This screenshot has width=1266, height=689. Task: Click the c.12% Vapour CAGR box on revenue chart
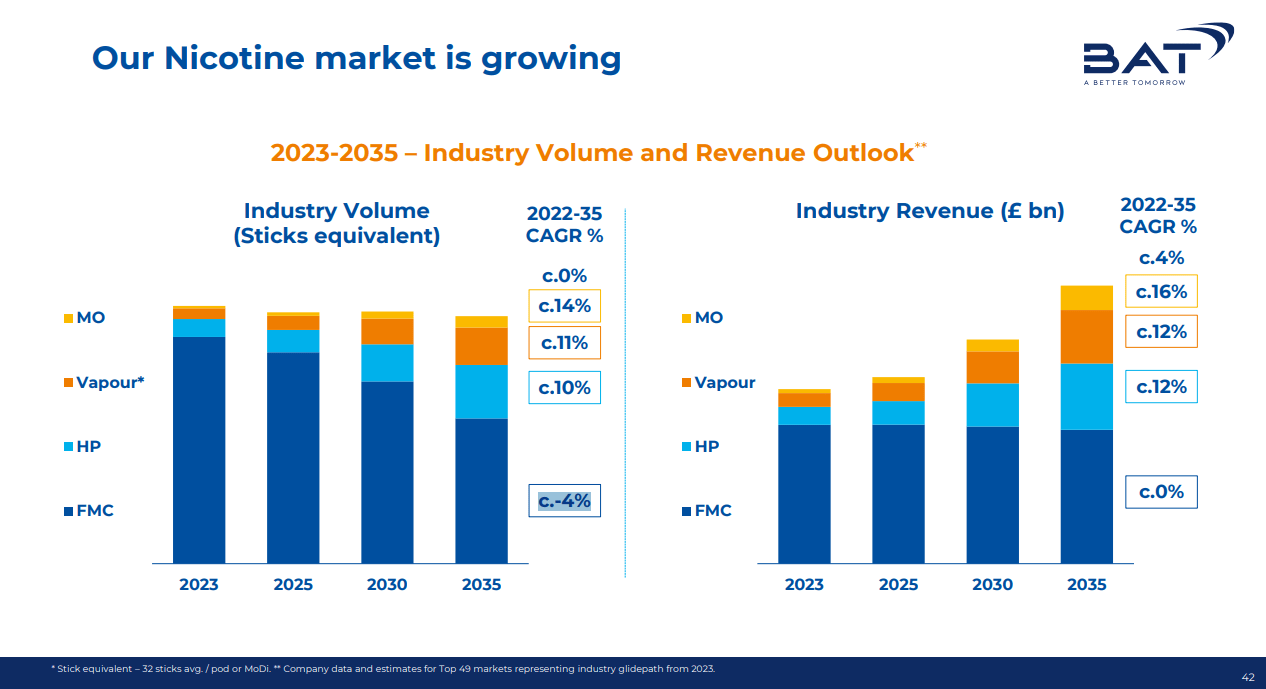pos(1161,331)
